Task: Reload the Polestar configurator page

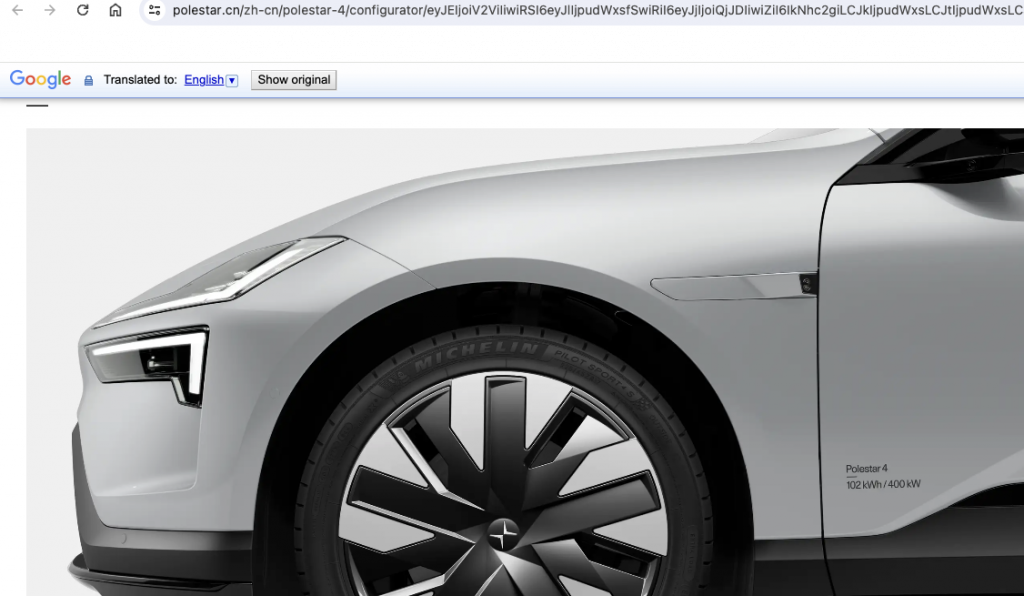Action: pyautogui.click(x=83, y=10)
